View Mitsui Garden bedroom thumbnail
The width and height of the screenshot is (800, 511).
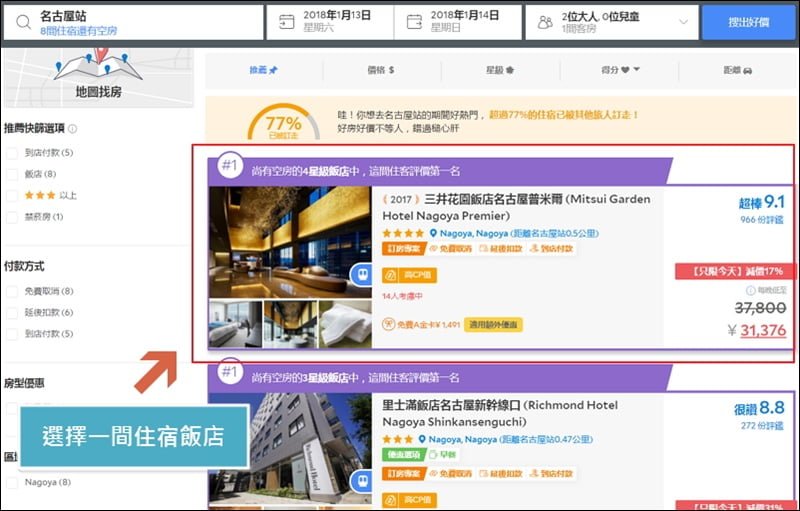(x=235, y=324)
